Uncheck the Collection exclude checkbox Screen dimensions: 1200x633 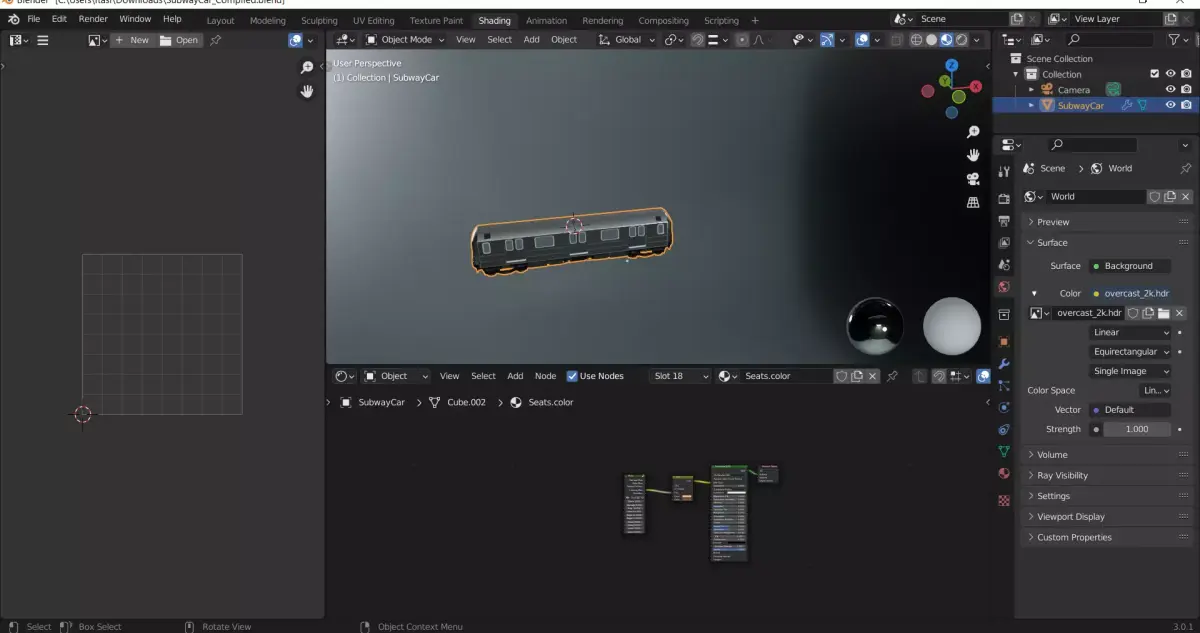click(x=1155, y=74)
